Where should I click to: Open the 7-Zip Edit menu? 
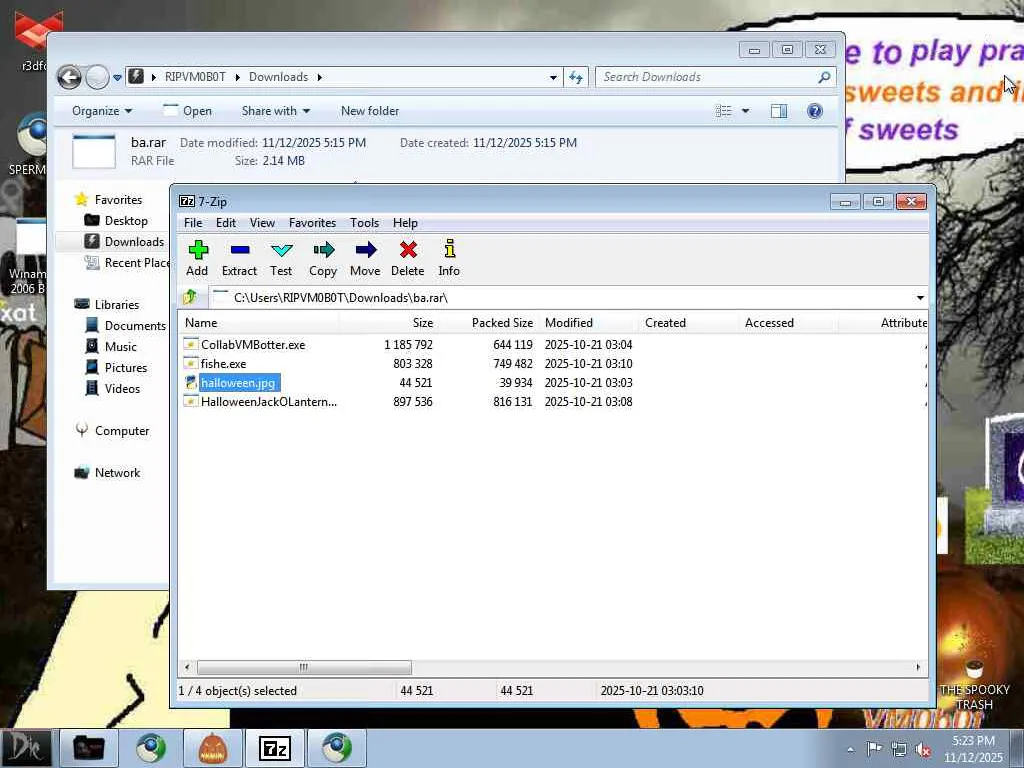click(226, 223)
